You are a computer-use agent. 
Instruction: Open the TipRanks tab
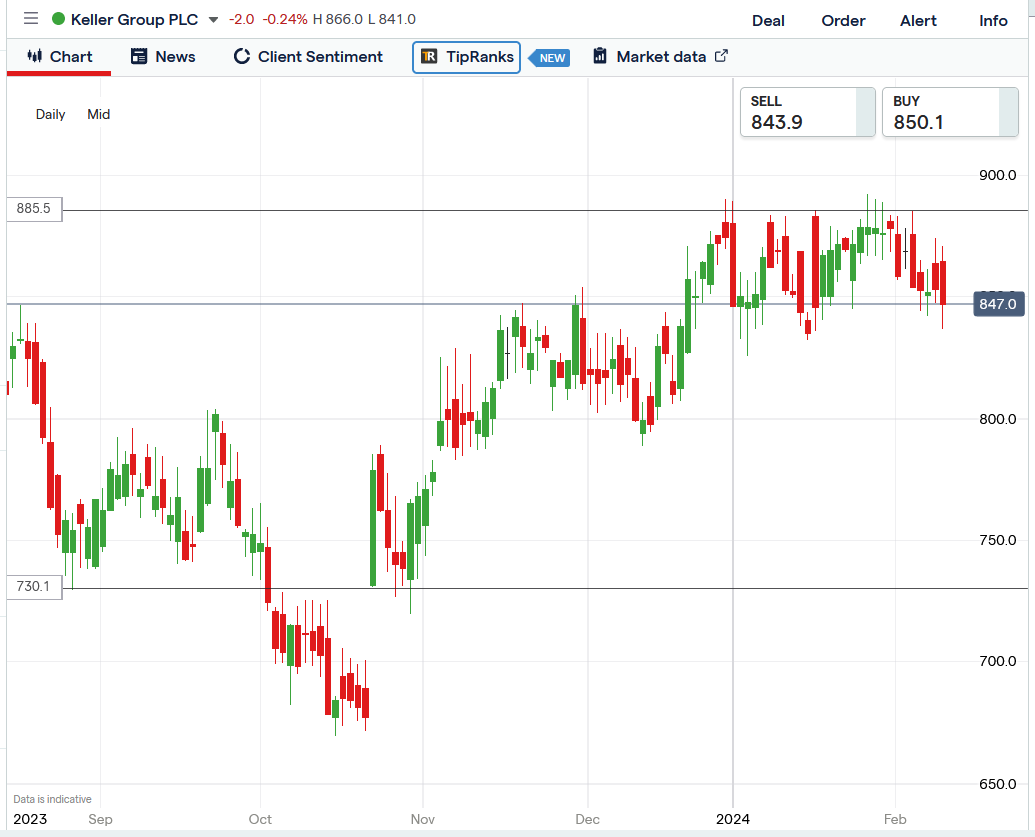coord(467,57)
